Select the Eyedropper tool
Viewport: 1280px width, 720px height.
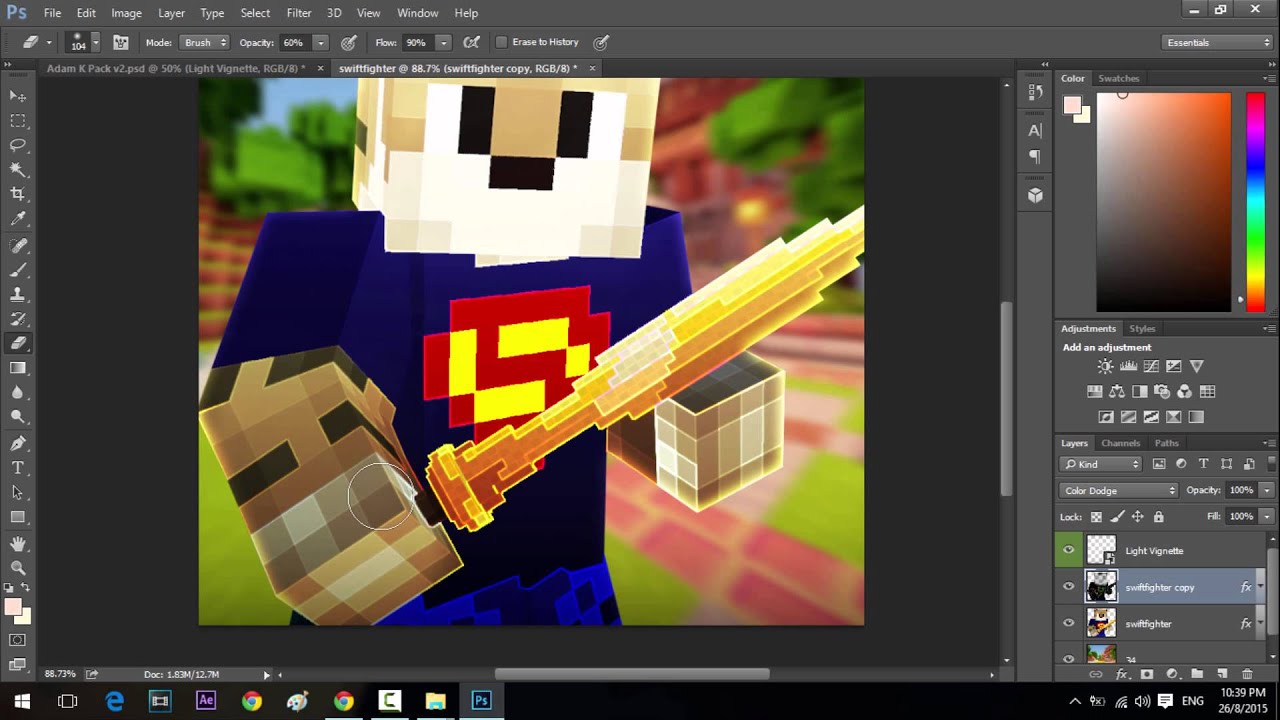click(18, 219)
